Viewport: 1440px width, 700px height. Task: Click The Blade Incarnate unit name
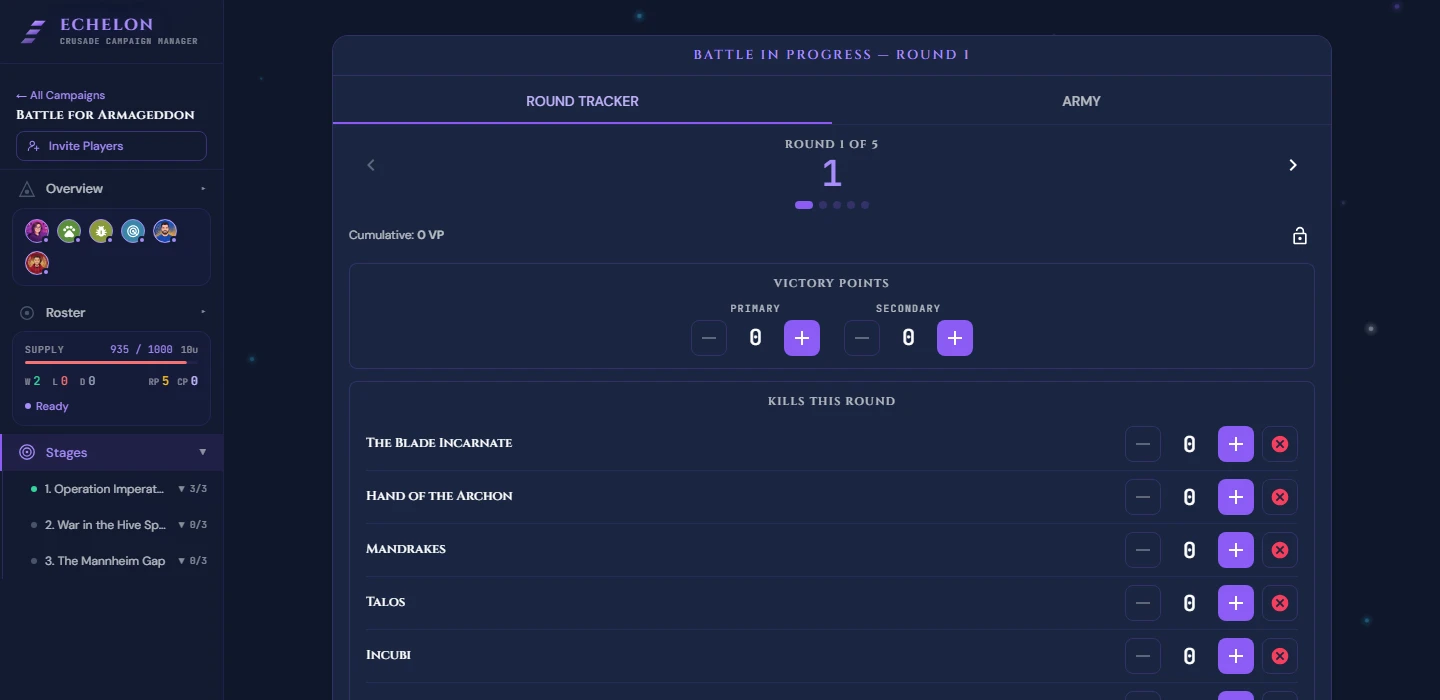(439, 442)
